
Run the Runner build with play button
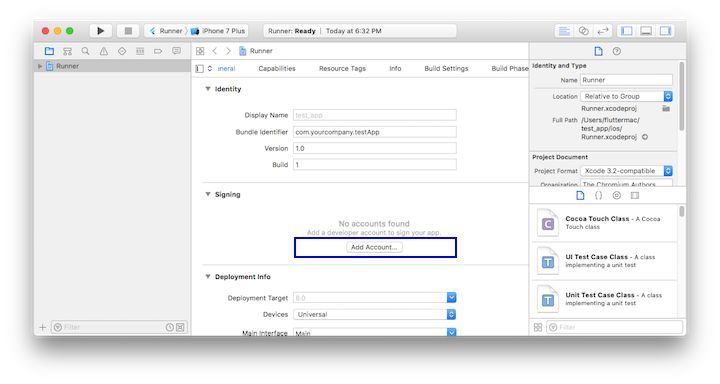[101, 31]
